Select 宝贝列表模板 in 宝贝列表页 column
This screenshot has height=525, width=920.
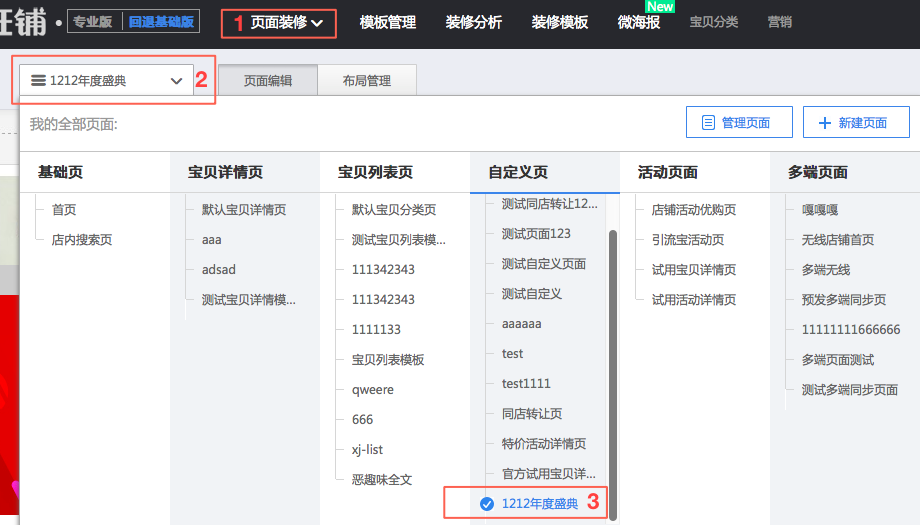[x=388, y=360]
